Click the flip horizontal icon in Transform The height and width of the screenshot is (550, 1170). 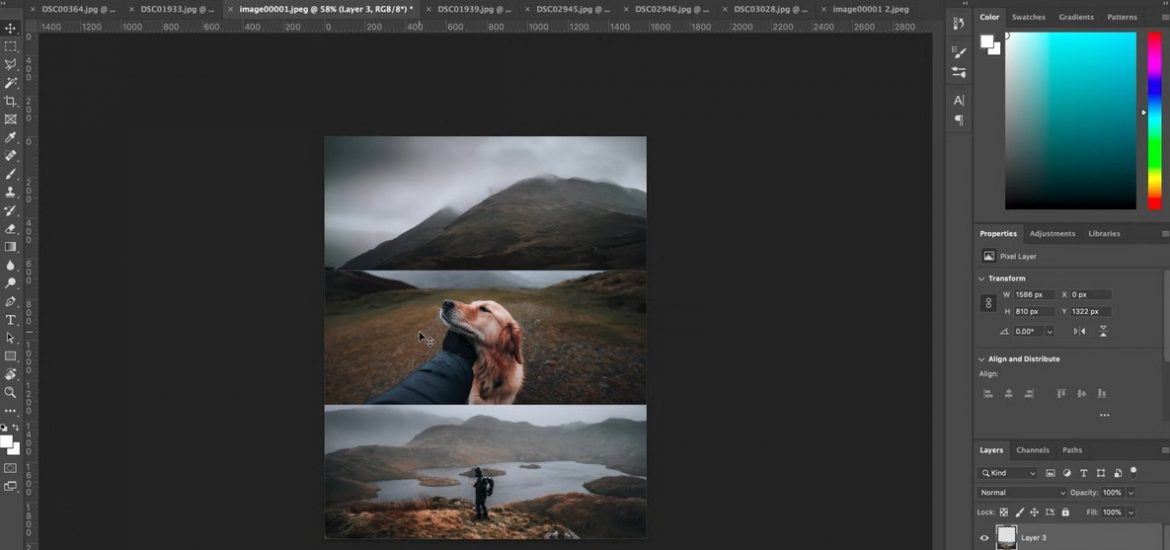point(1079,331)
